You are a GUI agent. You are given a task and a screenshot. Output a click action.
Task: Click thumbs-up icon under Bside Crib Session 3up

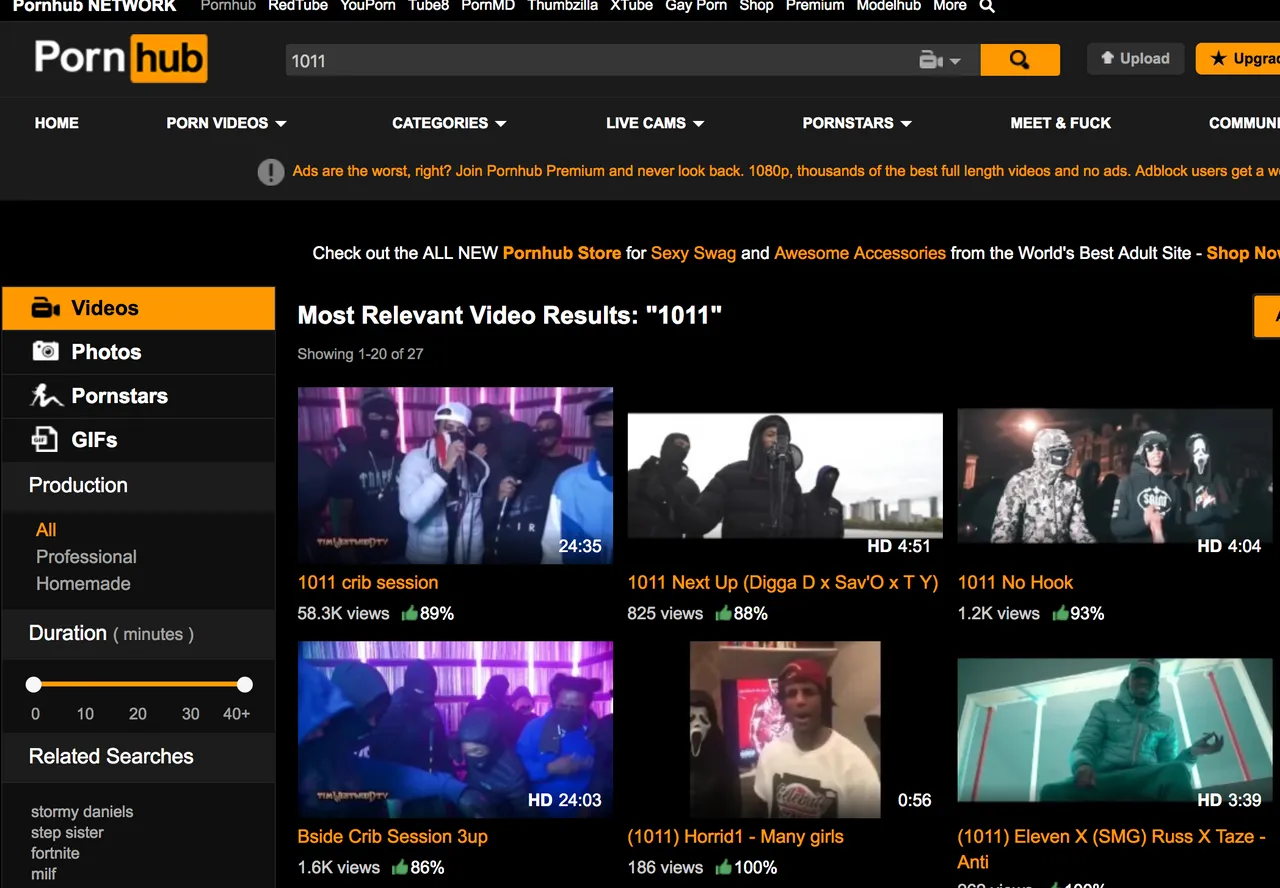pos(400,867)
